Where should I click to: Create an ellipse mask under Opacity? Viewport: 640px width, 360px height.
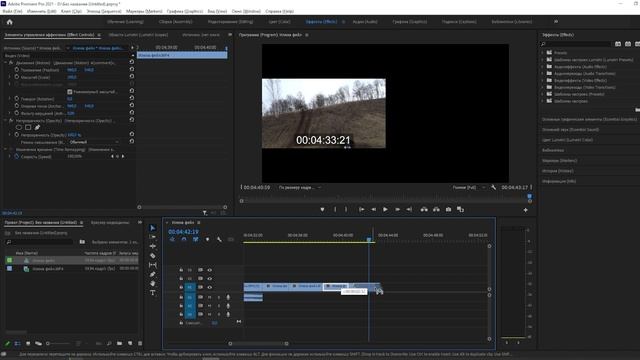[19, 127]
